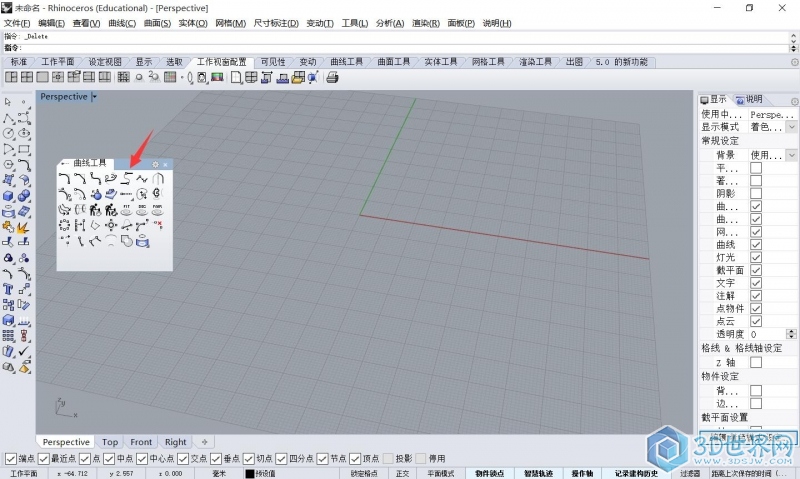Pick the Ellipse tool in left toolbar
Viewport: 800px width, 479px height.
[x=24, y=134]
